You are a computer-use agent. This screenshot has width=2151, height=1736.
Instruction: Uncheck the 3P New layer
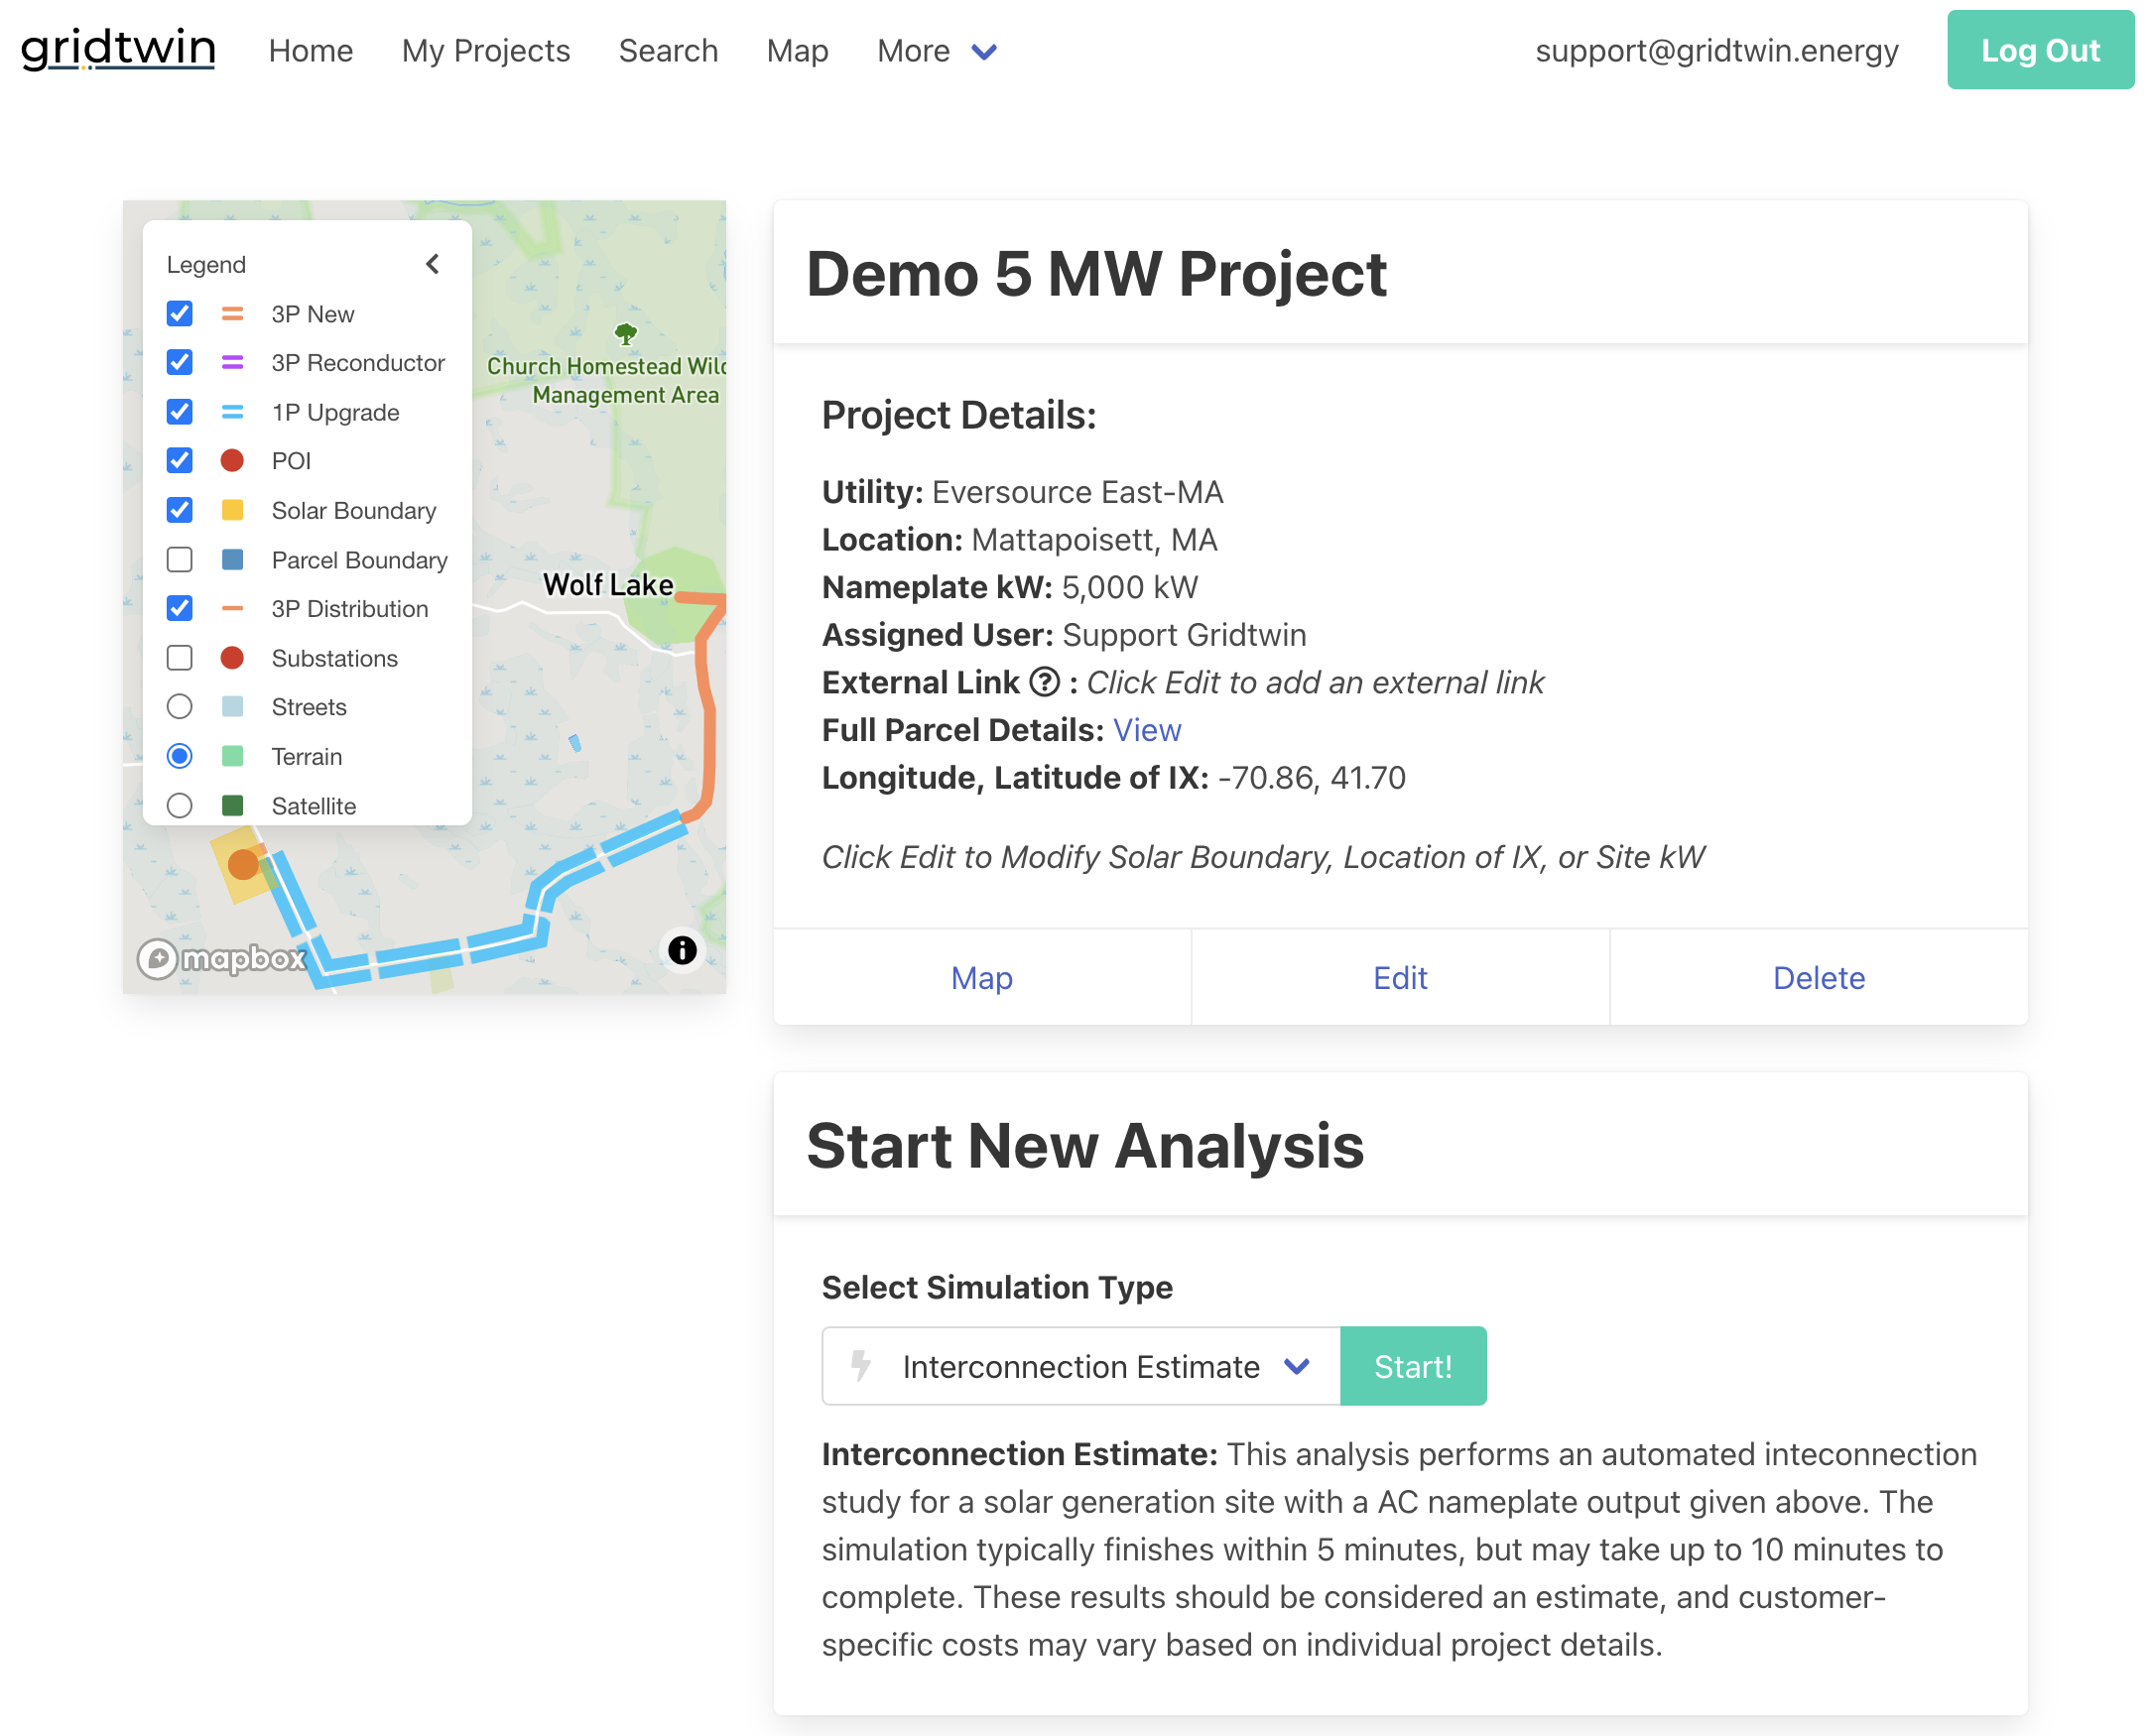tap(180, 314)
